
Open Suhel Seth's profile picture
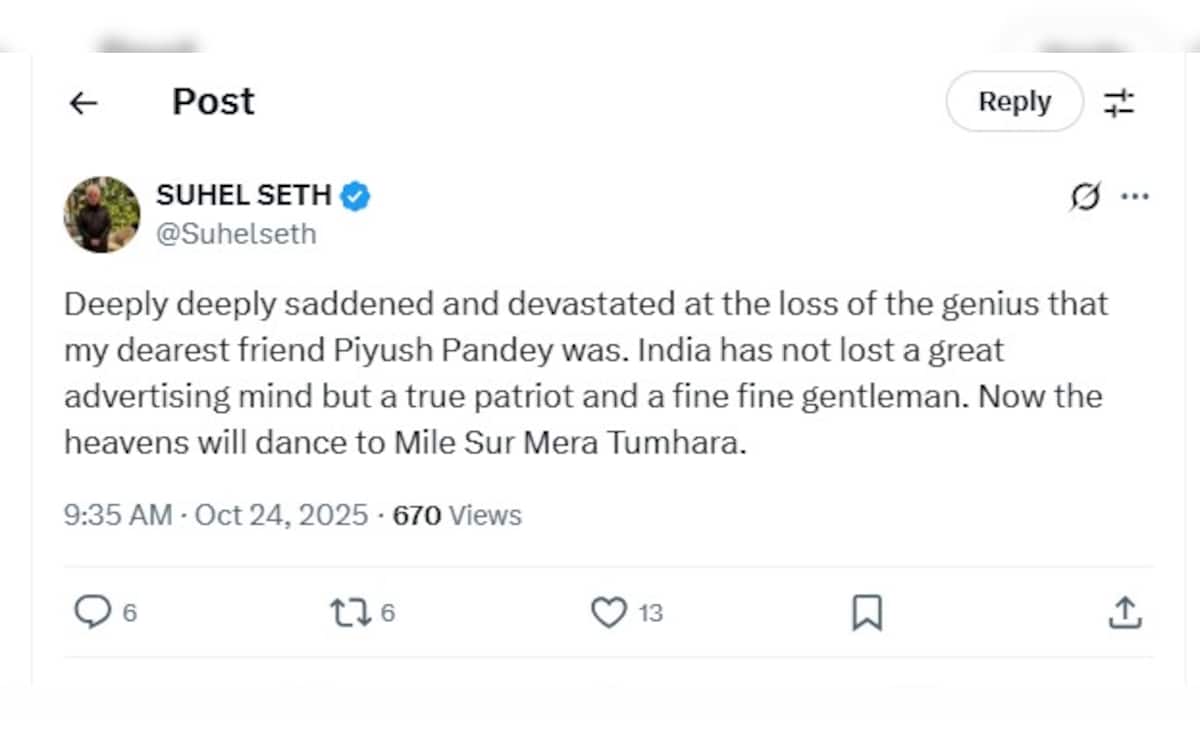[x=102, y=215]
